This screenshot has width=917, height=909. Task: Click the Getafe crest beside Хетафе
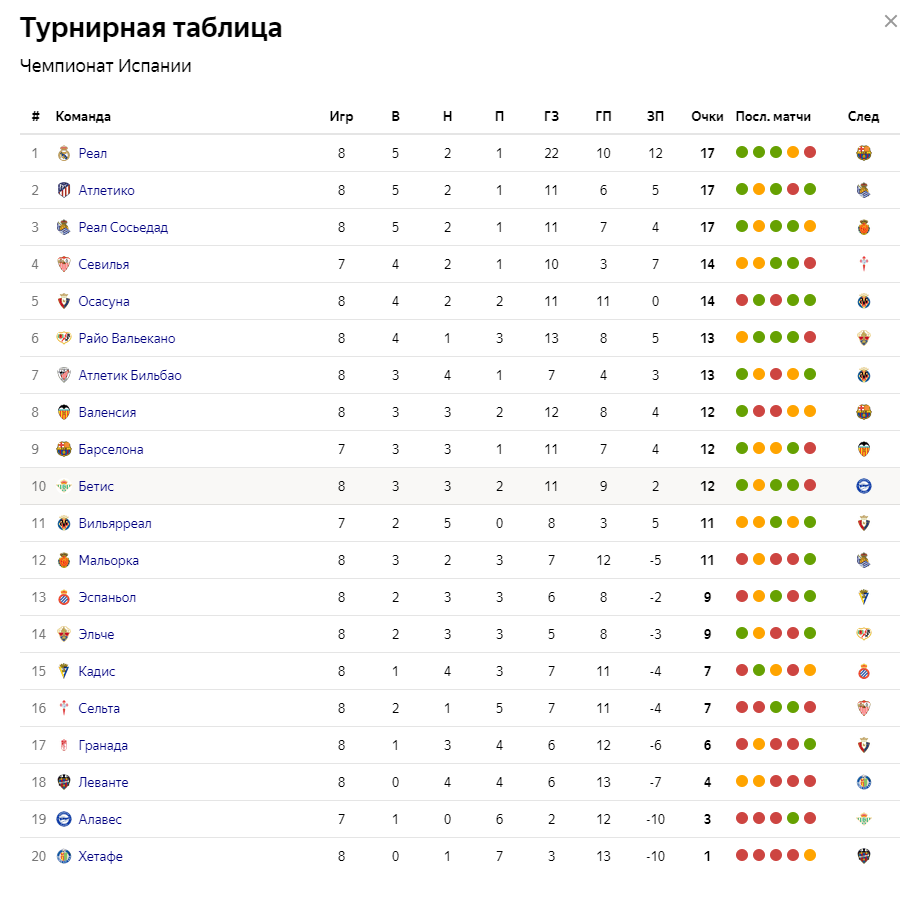coord(64,856)
